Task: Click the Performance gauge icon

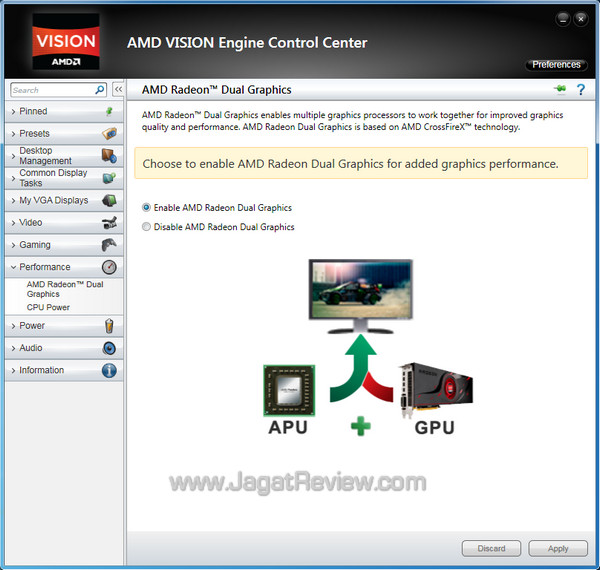Action: (109, 267)
